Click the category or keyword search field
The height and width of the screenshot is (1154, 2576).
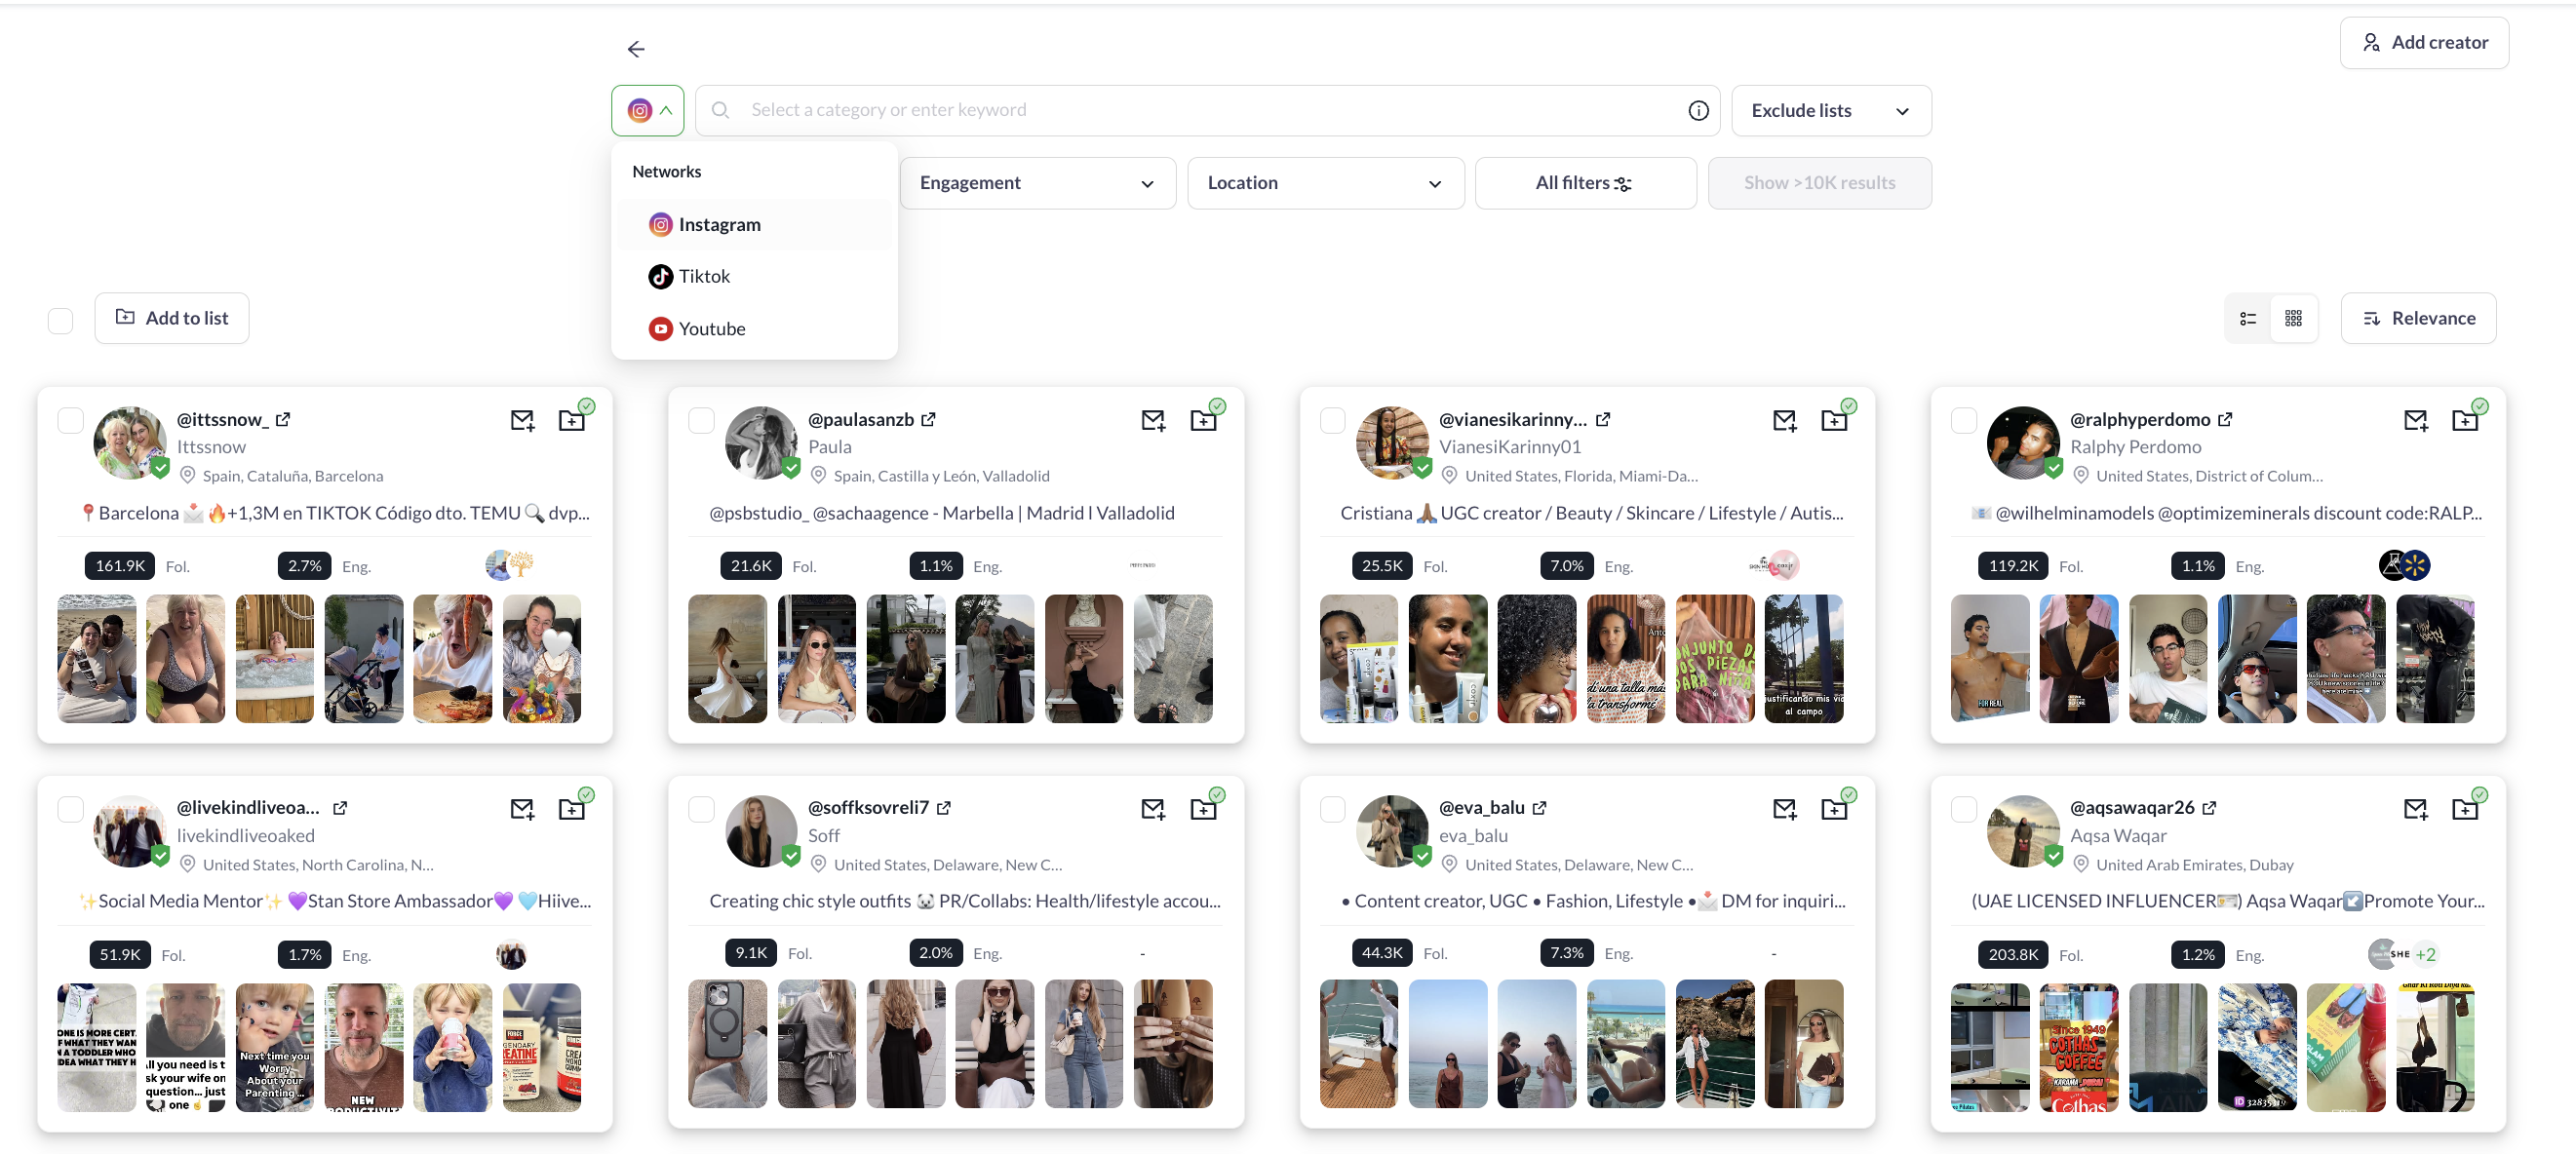pos(1200,110)
